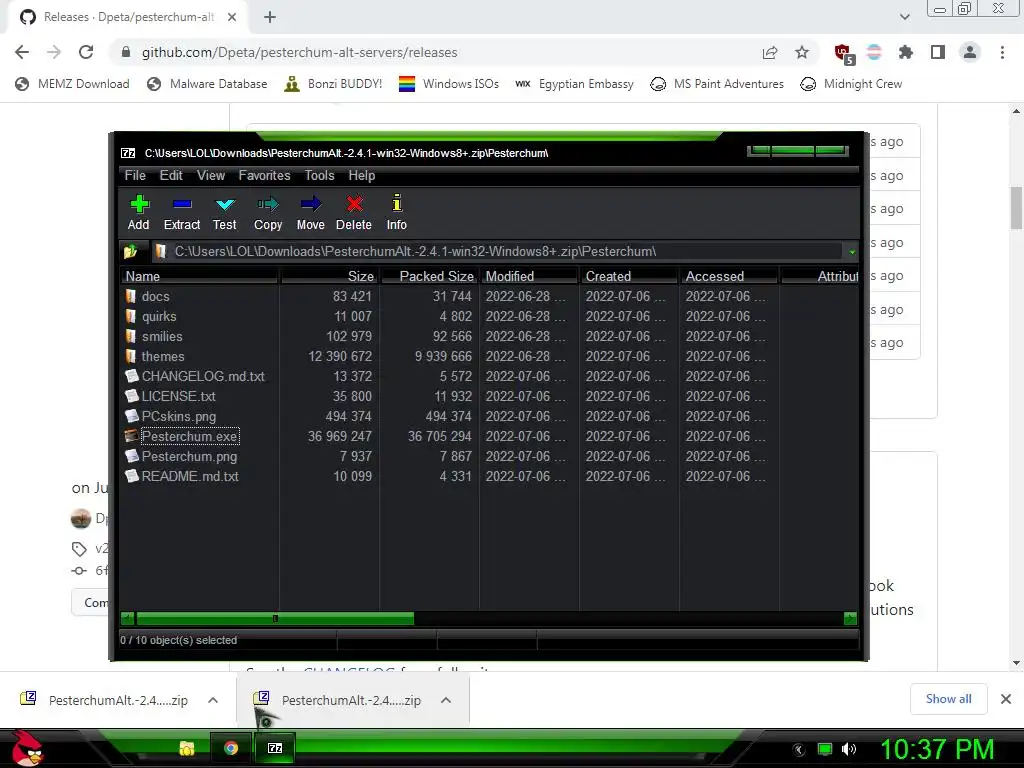Image resolution: width=1024 pixels, height=768 pixels.
Task: Select README.md.txt file
Action: pyautogui.click(x=190, y=477)
